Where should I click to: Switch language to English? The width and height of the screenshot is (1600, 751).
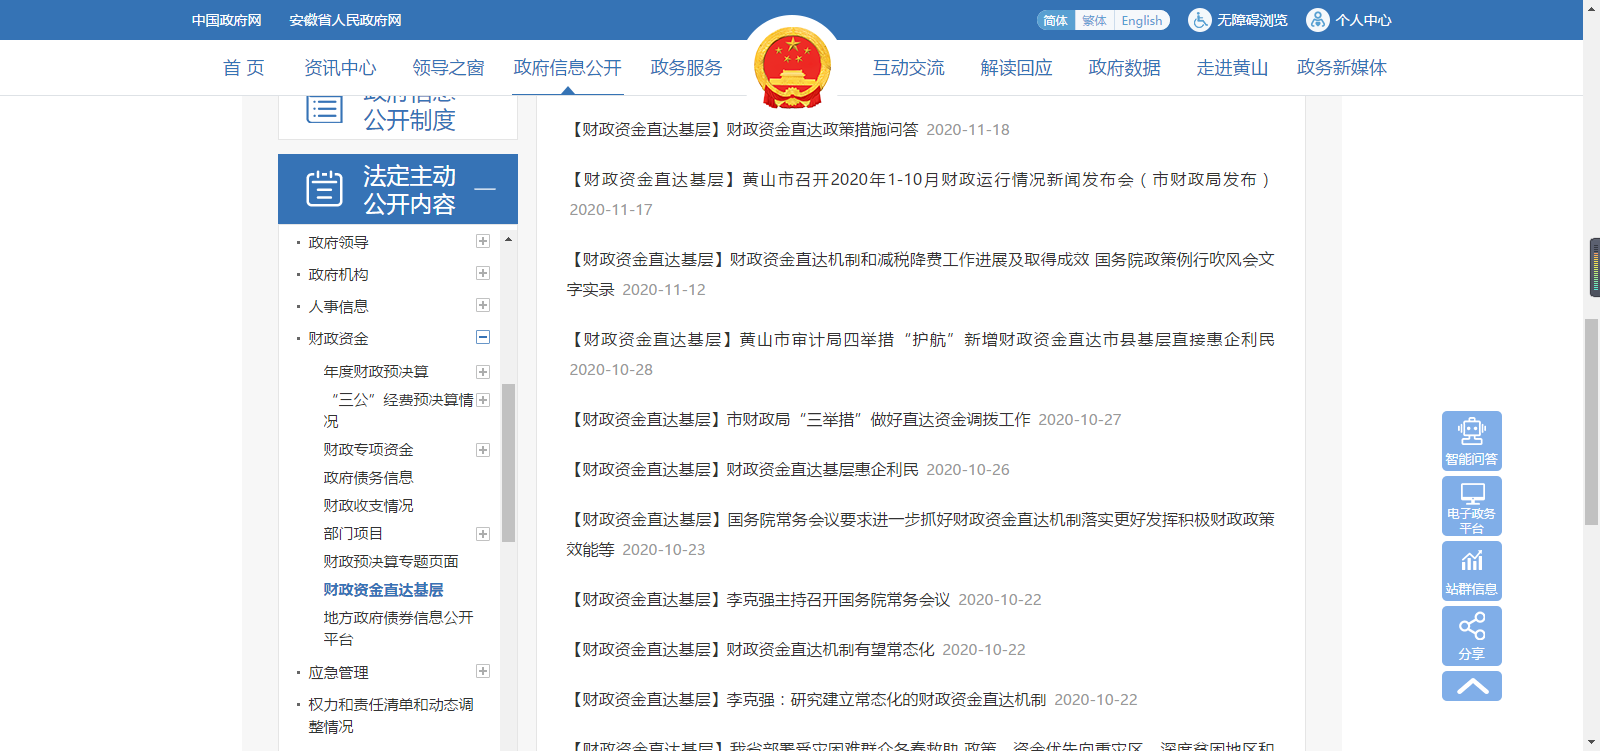(1141, 20)
